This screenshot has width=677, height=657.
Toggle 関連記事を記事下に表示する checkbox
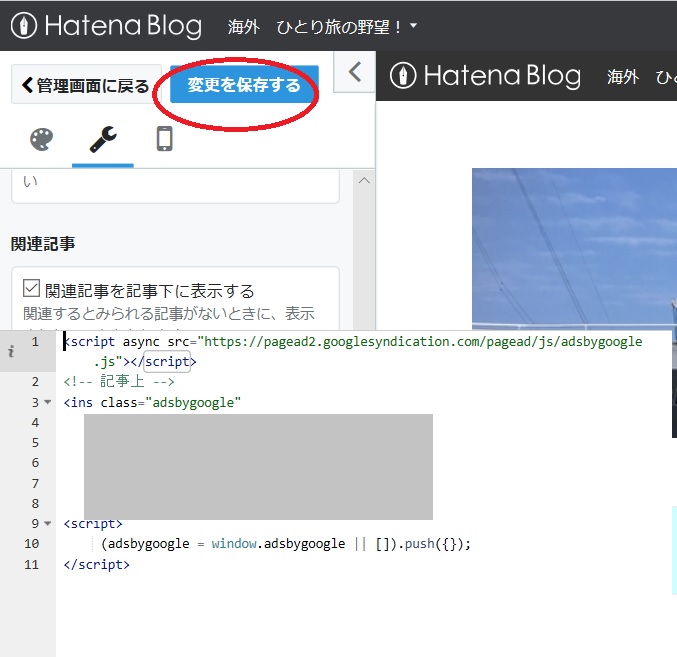(x=31, y=289)
